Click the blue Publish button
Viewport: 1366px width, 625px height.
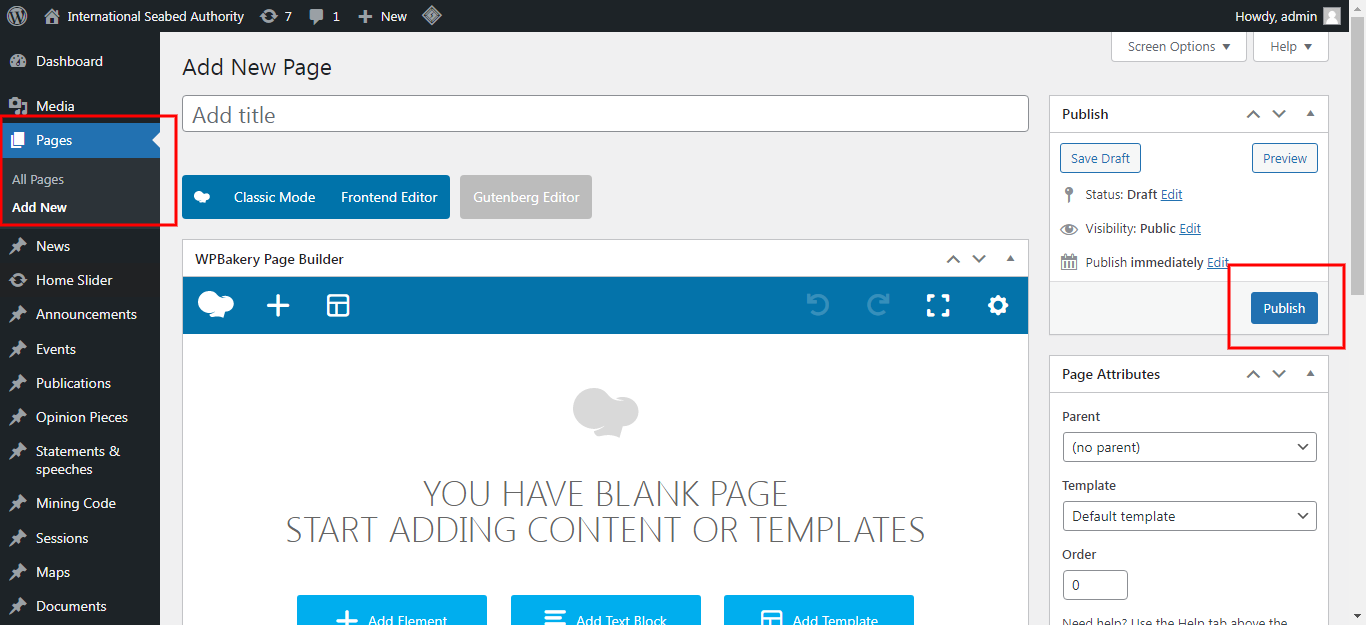click(1284, 308)
